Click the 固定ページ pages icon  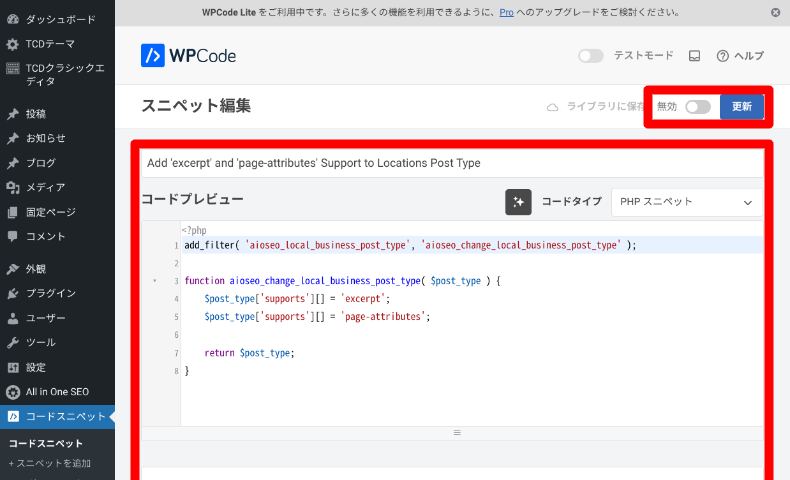[x=13, y=212]
